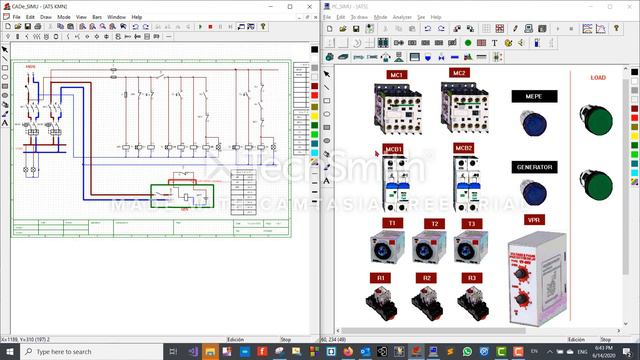Show hidden system tray icons
This screenshot has height=360, width=640.
point(549,351)
